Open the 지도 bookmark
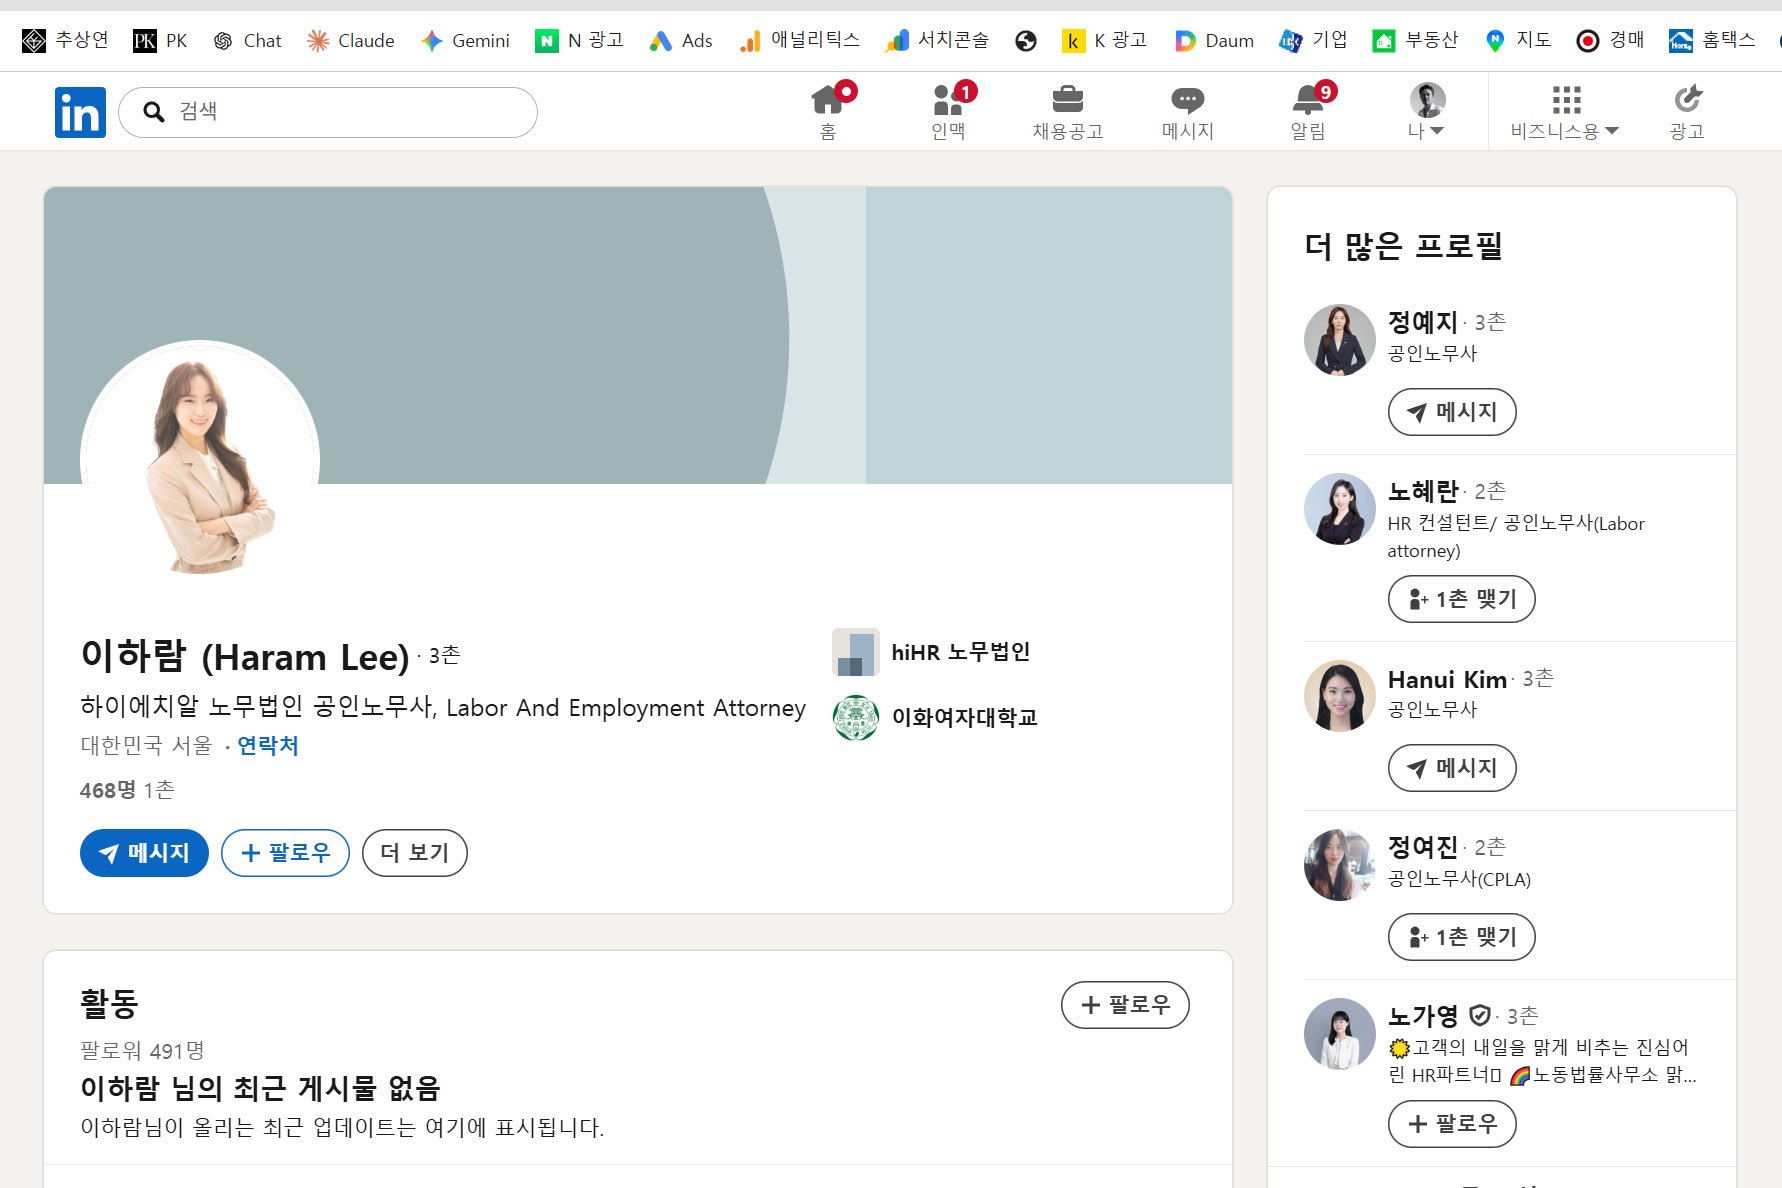The height and width of the screenshot is (1188, 1782). pyautogui.click(x=1517, y=40)
